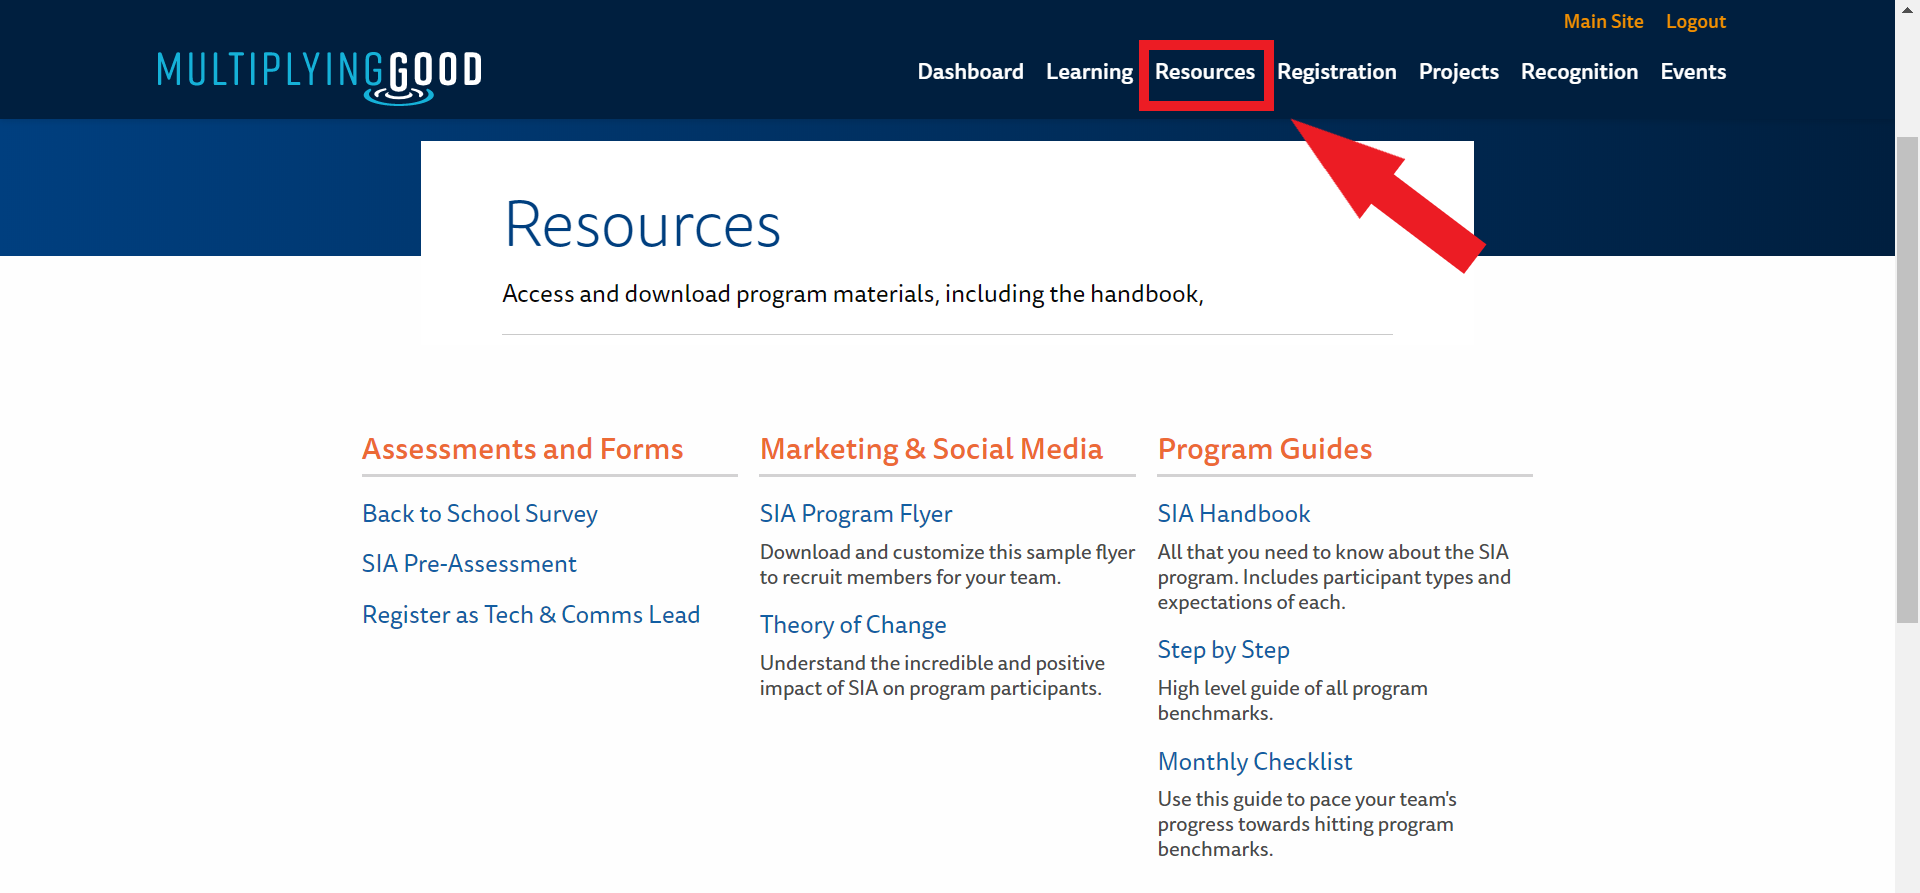
Task: Click the Logout link
Action: pos(1695,22)
